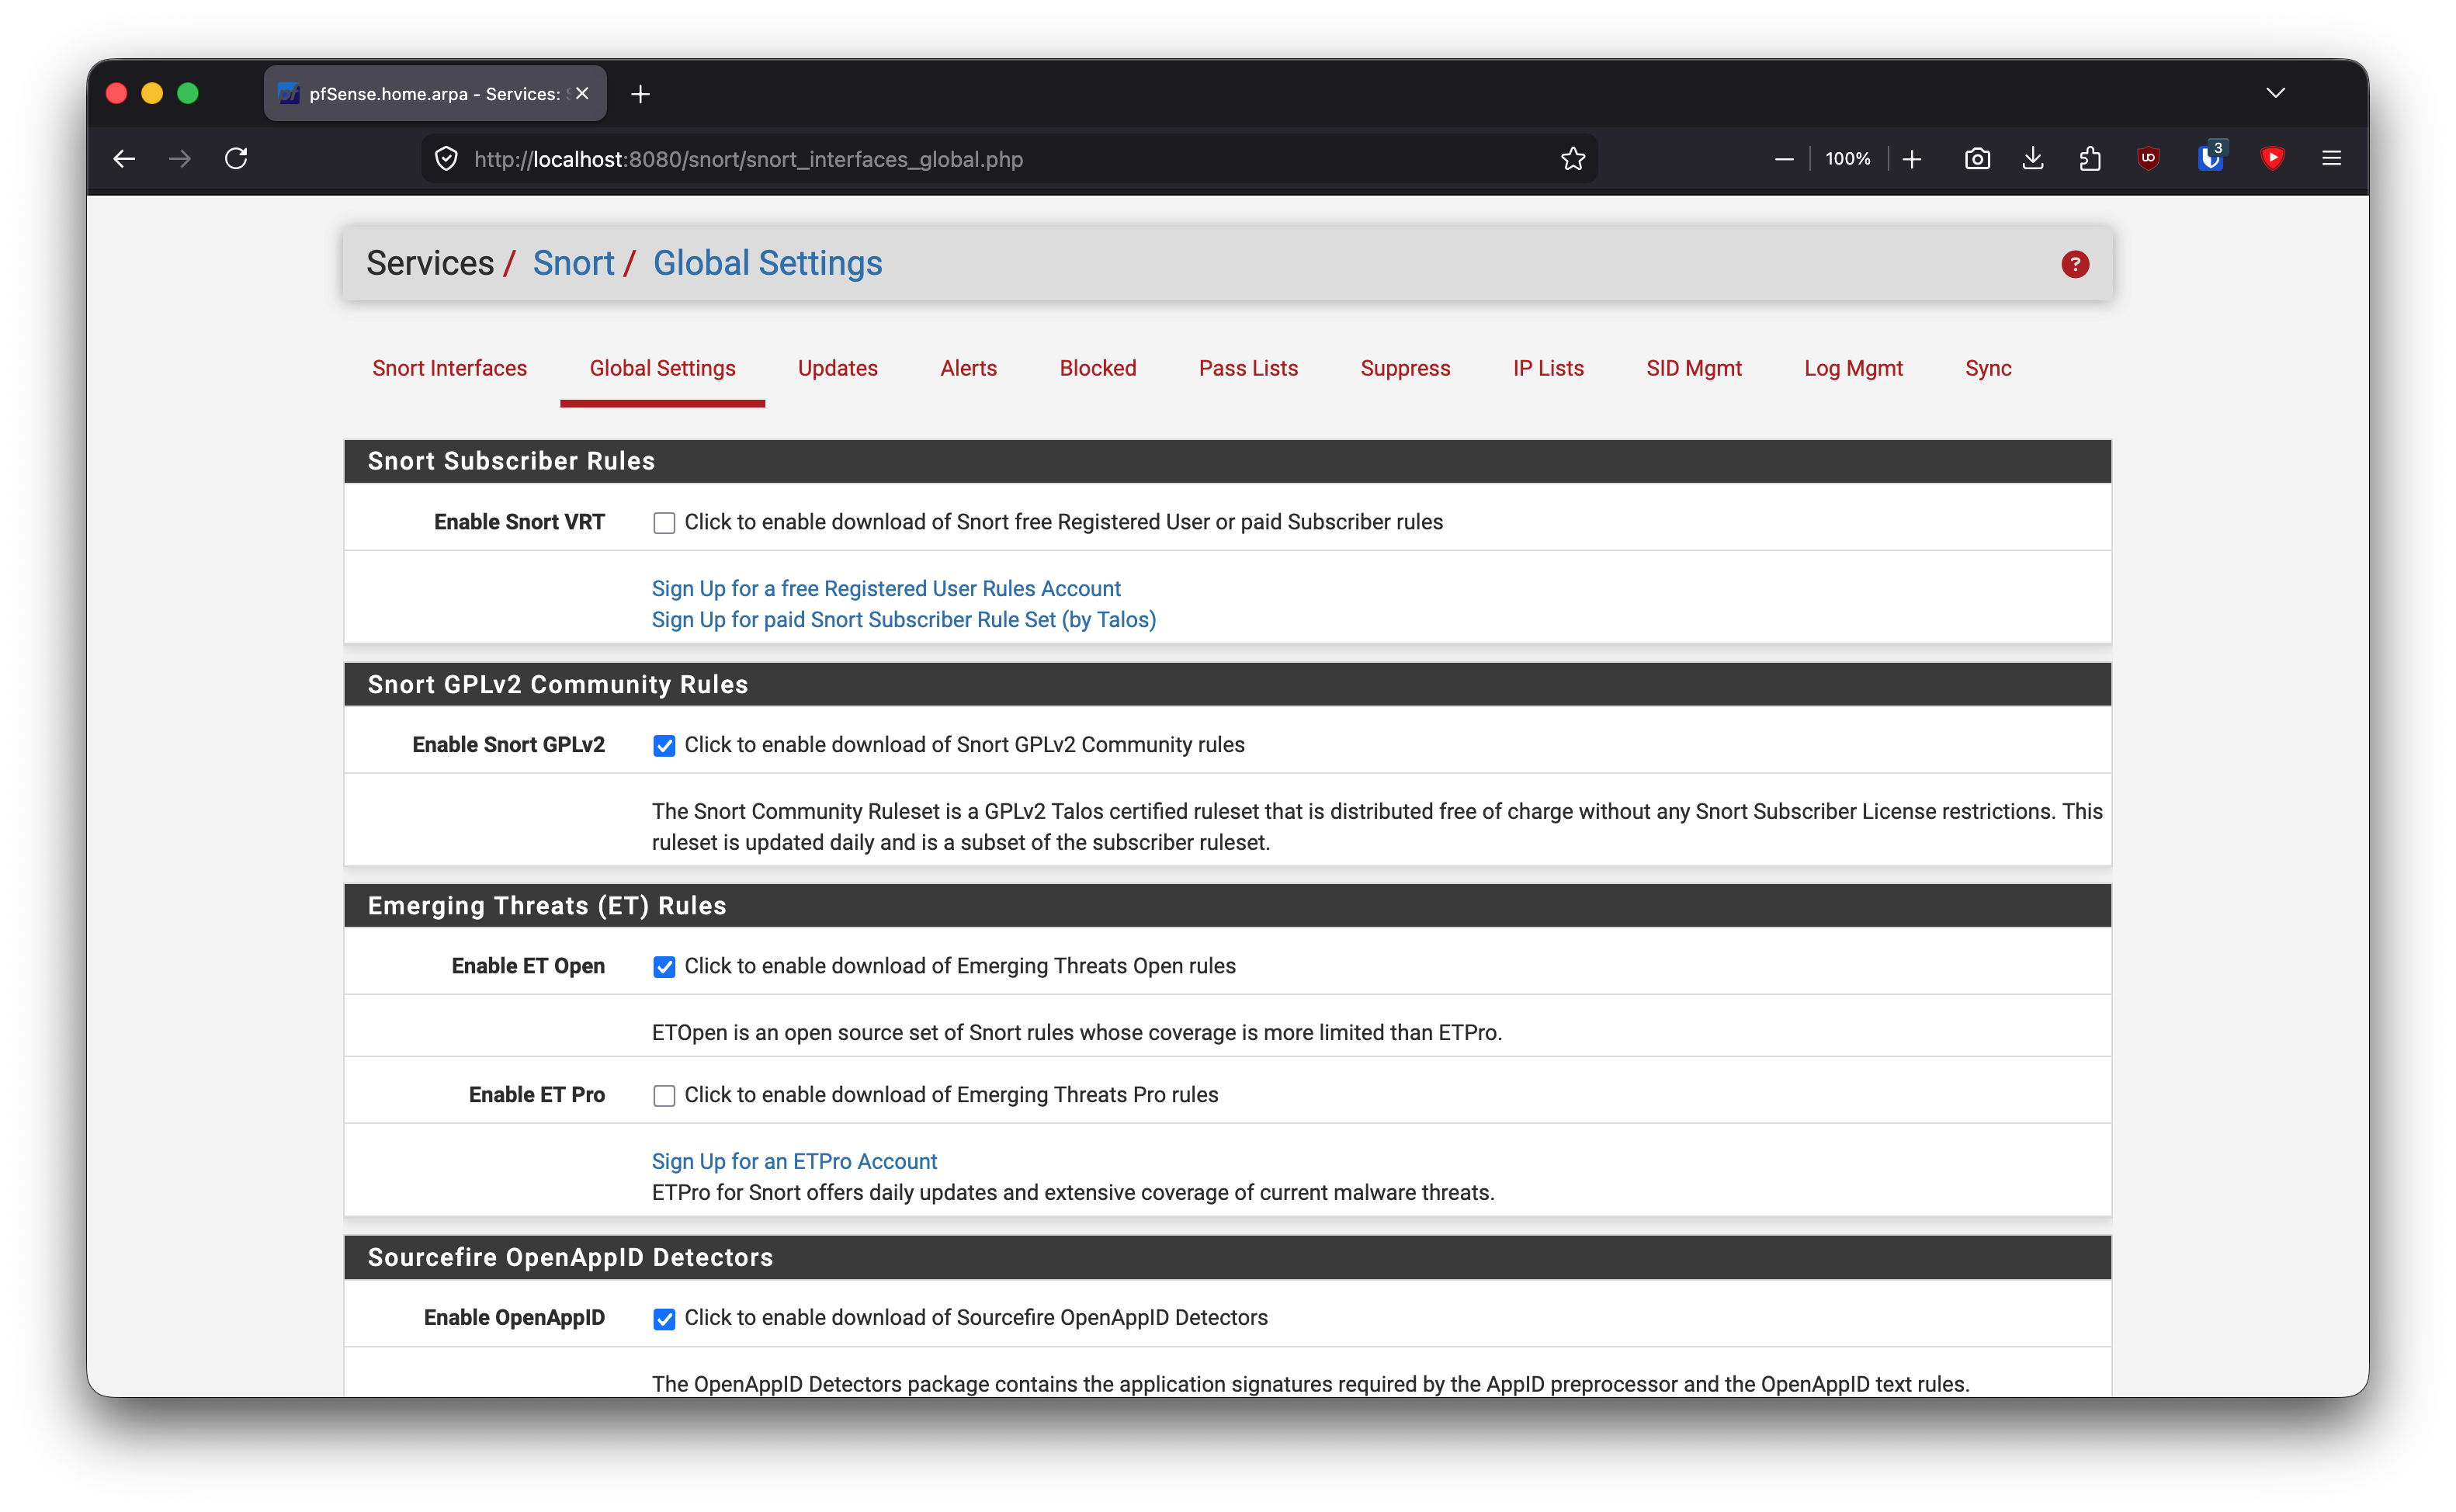
Task: Click the URL address bar
Action: (x=1008, y=159)
